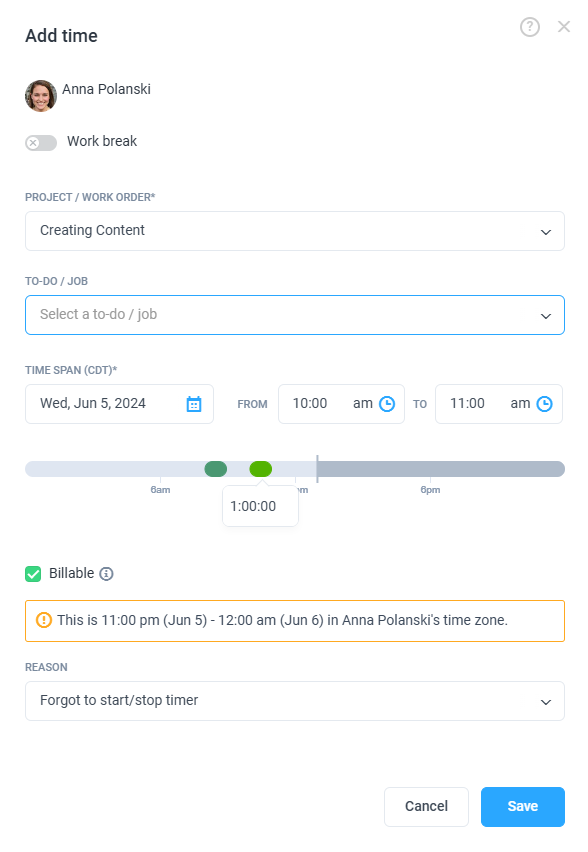Click the FROM 10:00 time field
Image resolution: width=588 pixels, height=852 pixels.
coord(341,404)
